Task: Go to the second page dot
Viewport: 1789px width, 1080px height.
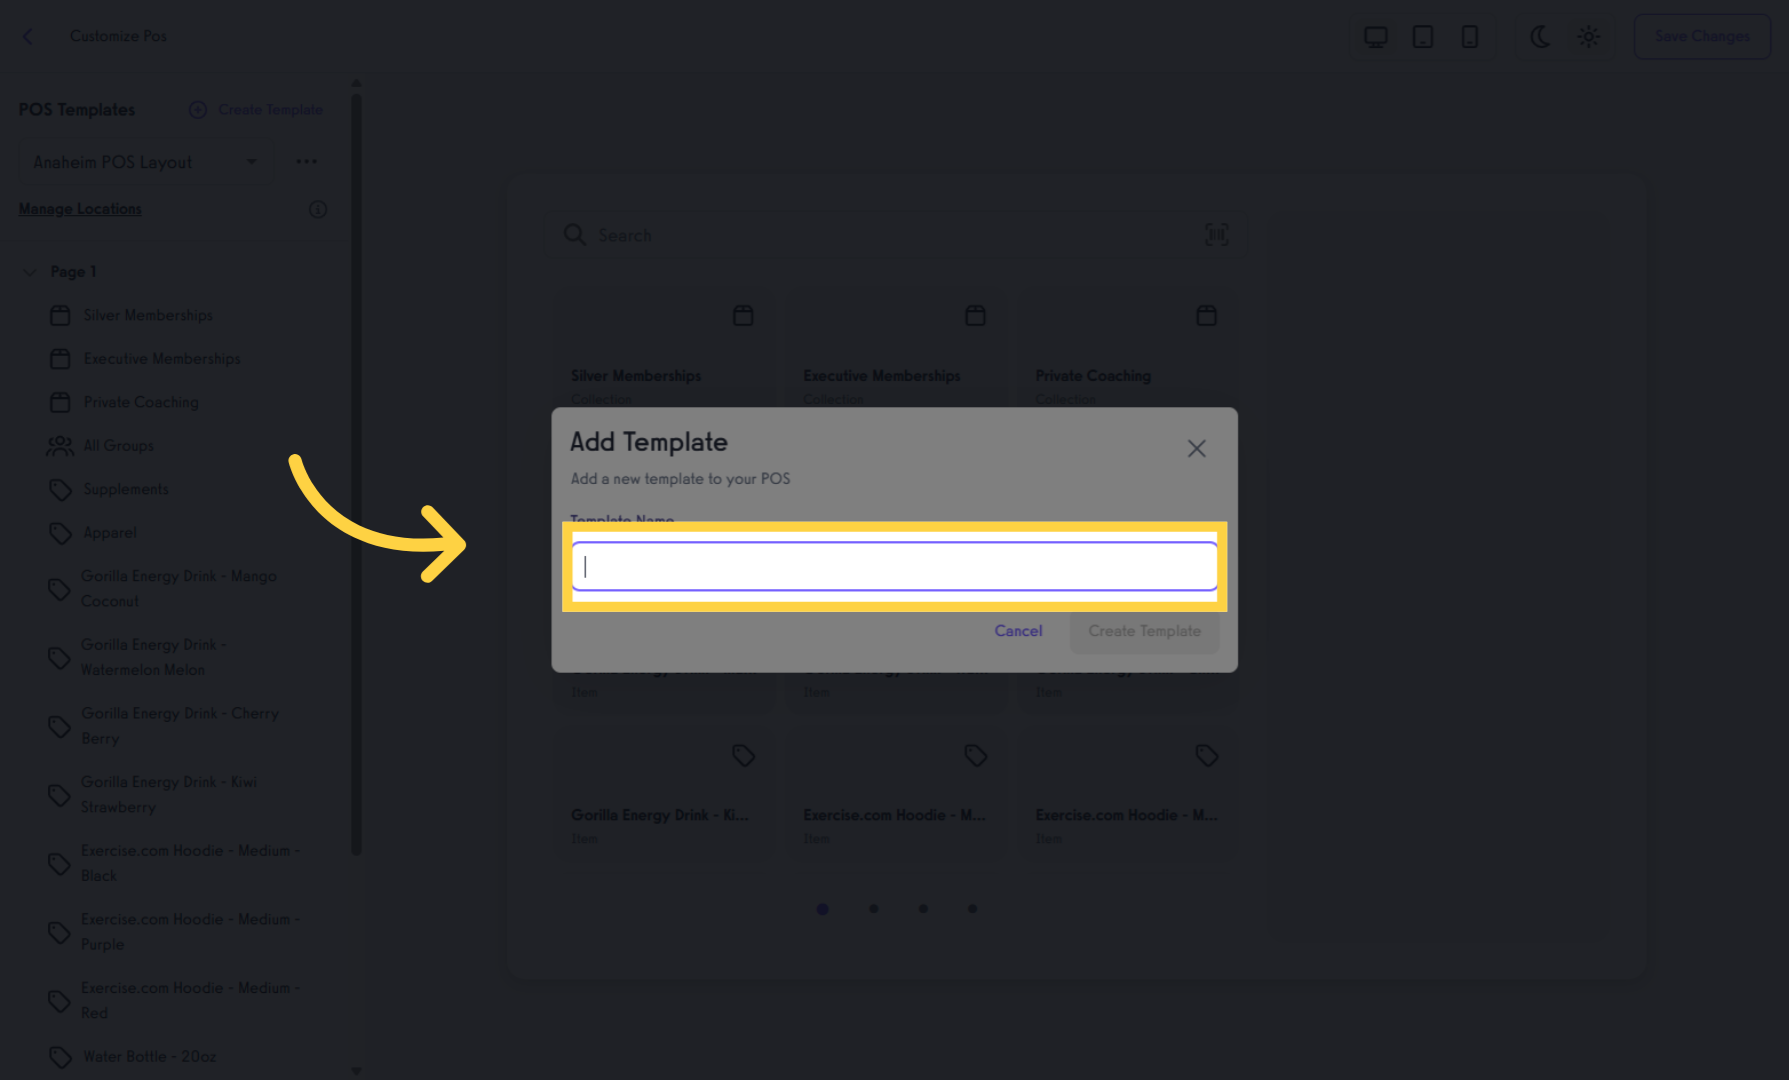Action: [x=874, y=909]
